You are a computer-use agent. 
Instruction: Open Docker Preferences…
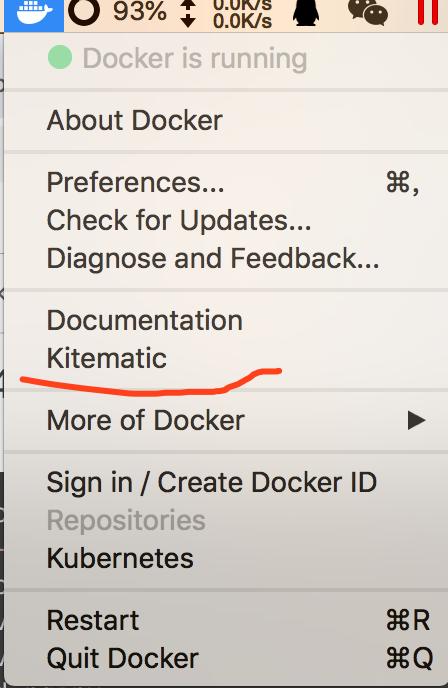pyautogui.click(x=226, y=182)
